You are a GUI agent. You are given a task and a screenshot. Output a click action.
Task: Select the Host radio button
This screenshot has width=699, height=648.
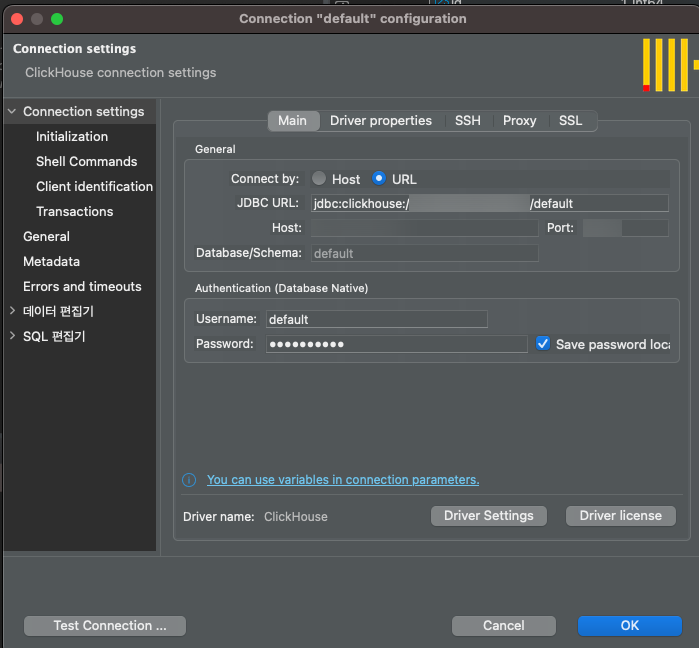pos(319,179)
